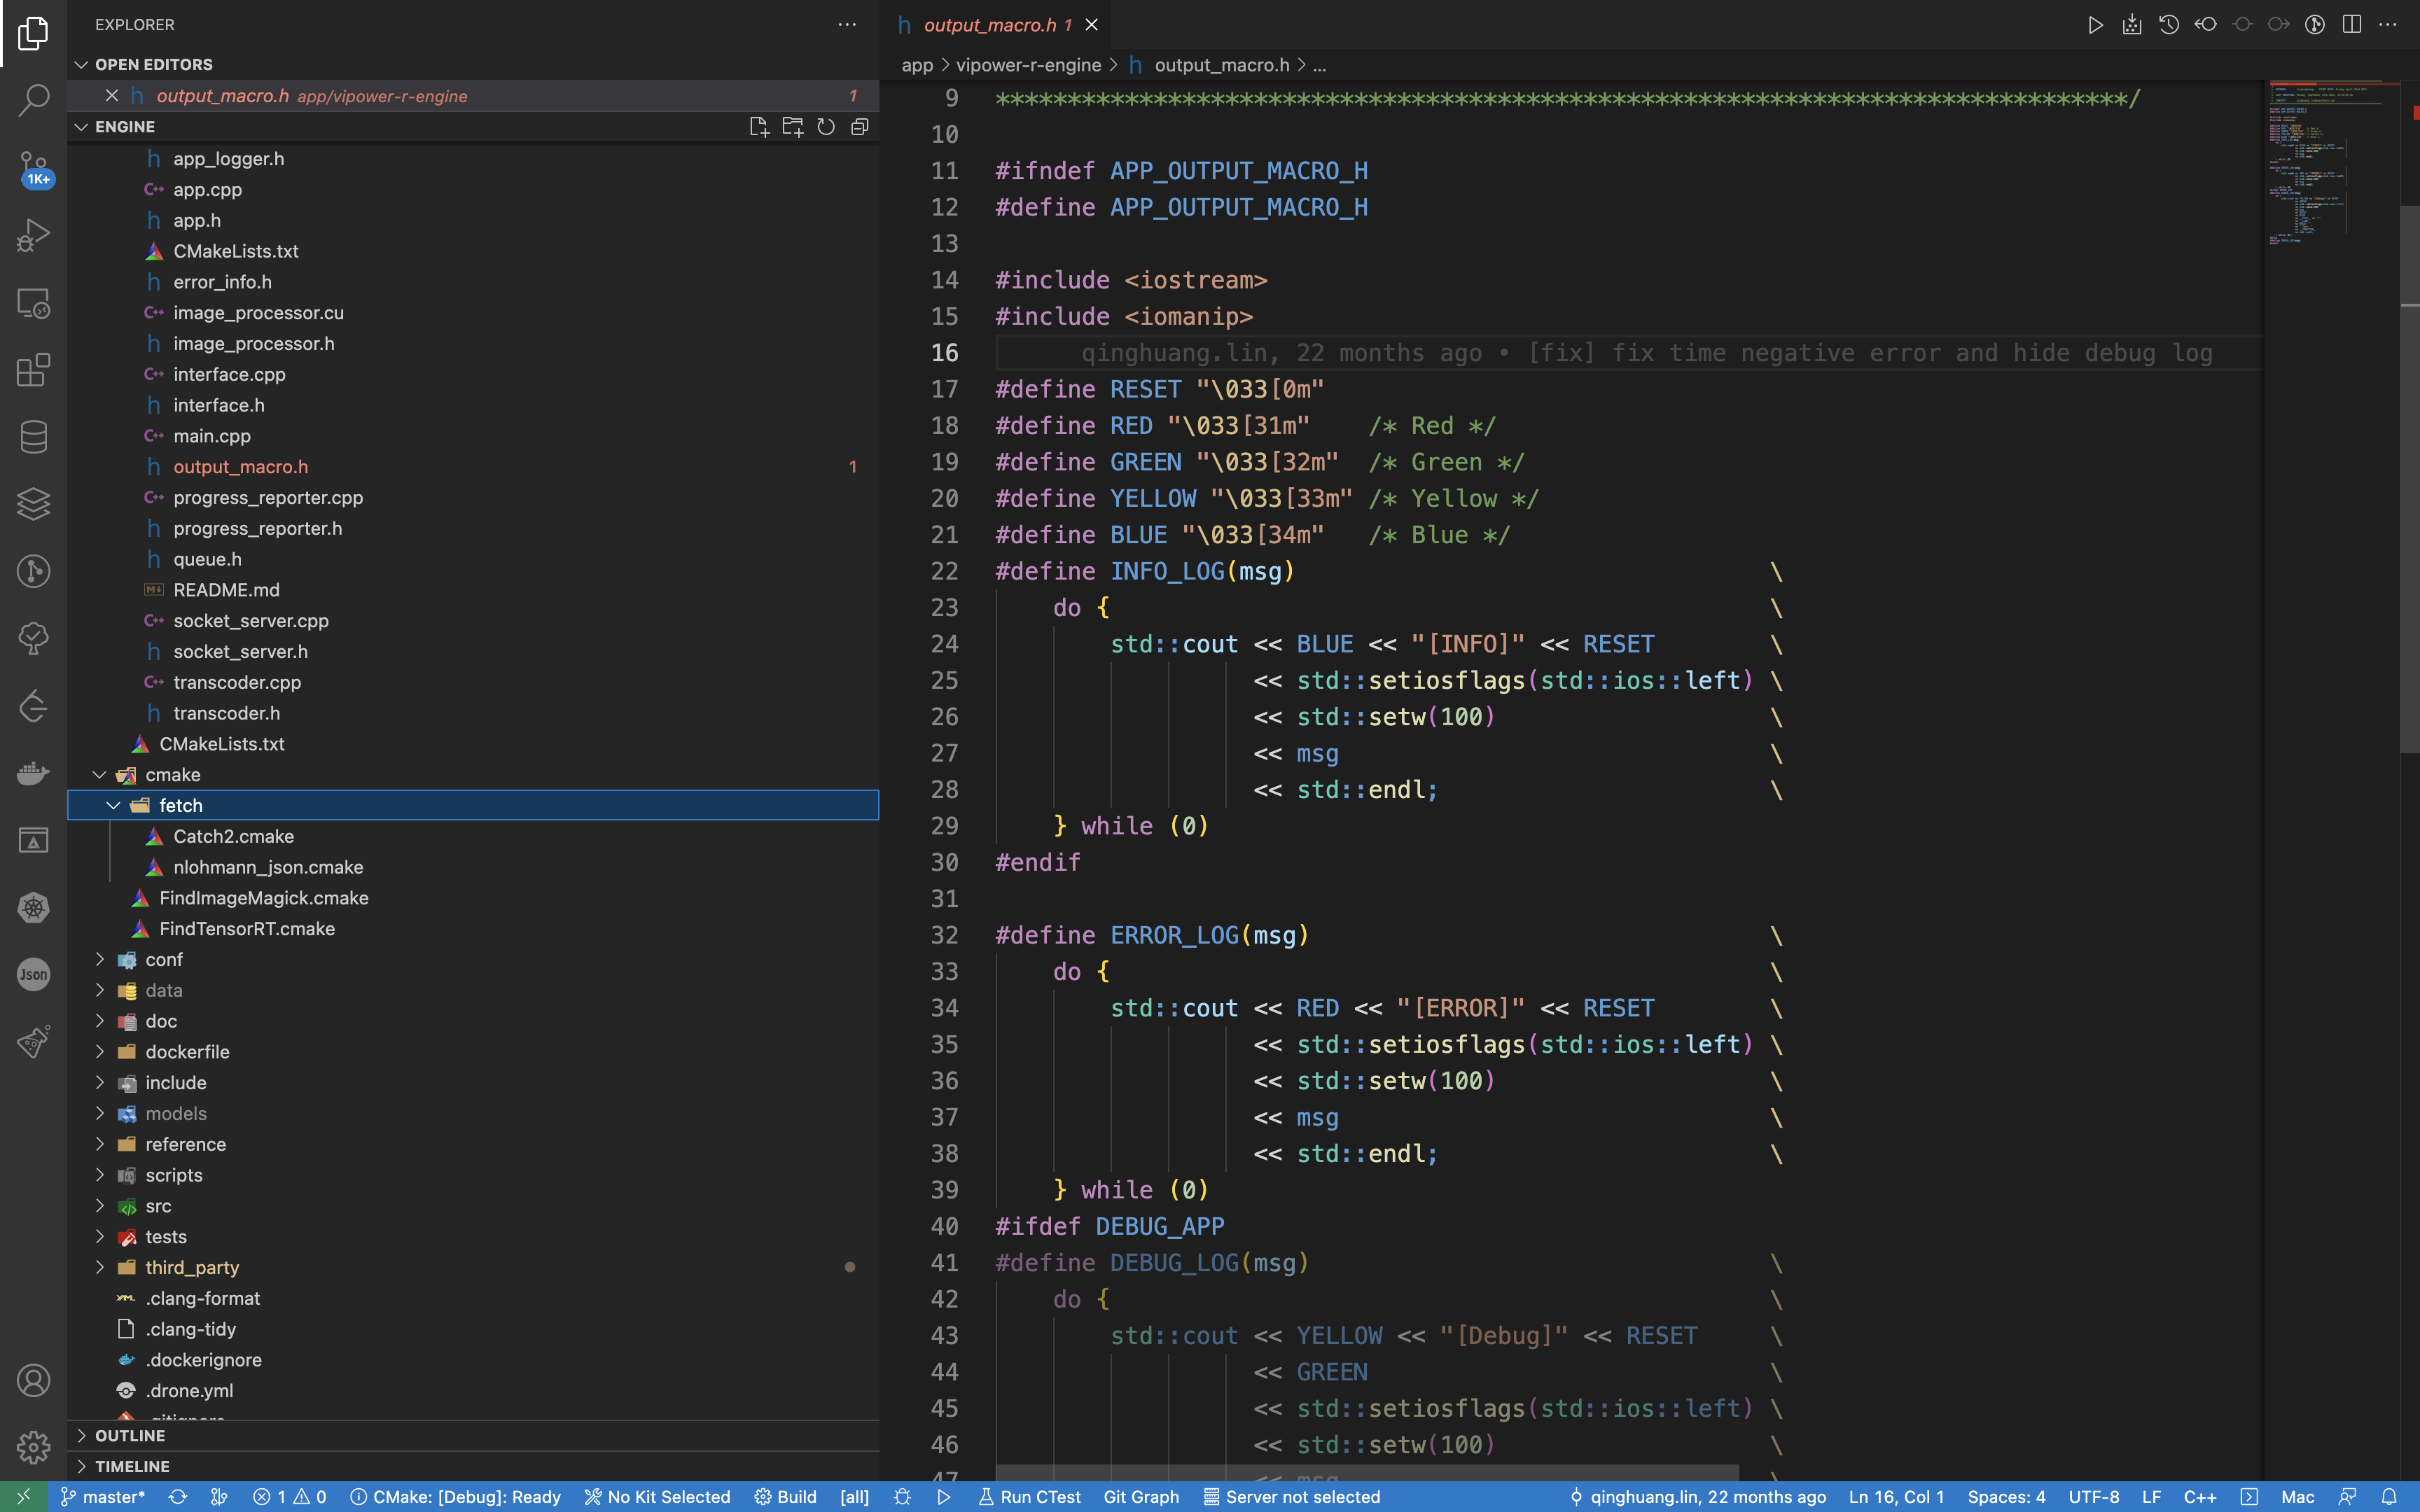Open the Search view in activity bar
Viewport: 2420px width, 1512px height.
pos(33,100)
